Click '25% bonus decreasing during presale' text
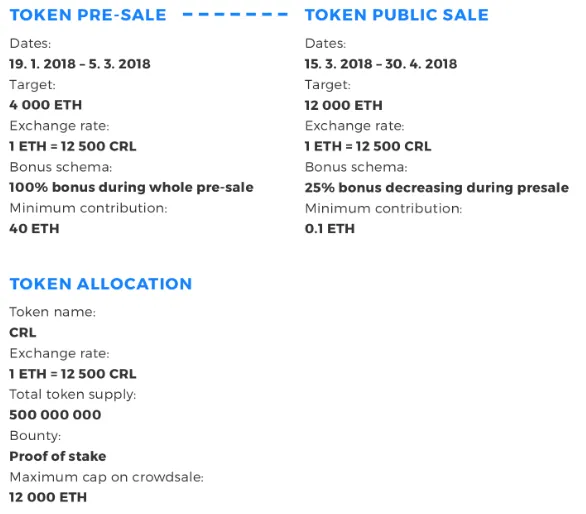Viewport: 586px width, 514px height. pyautogui.click(x=437, y=188)
